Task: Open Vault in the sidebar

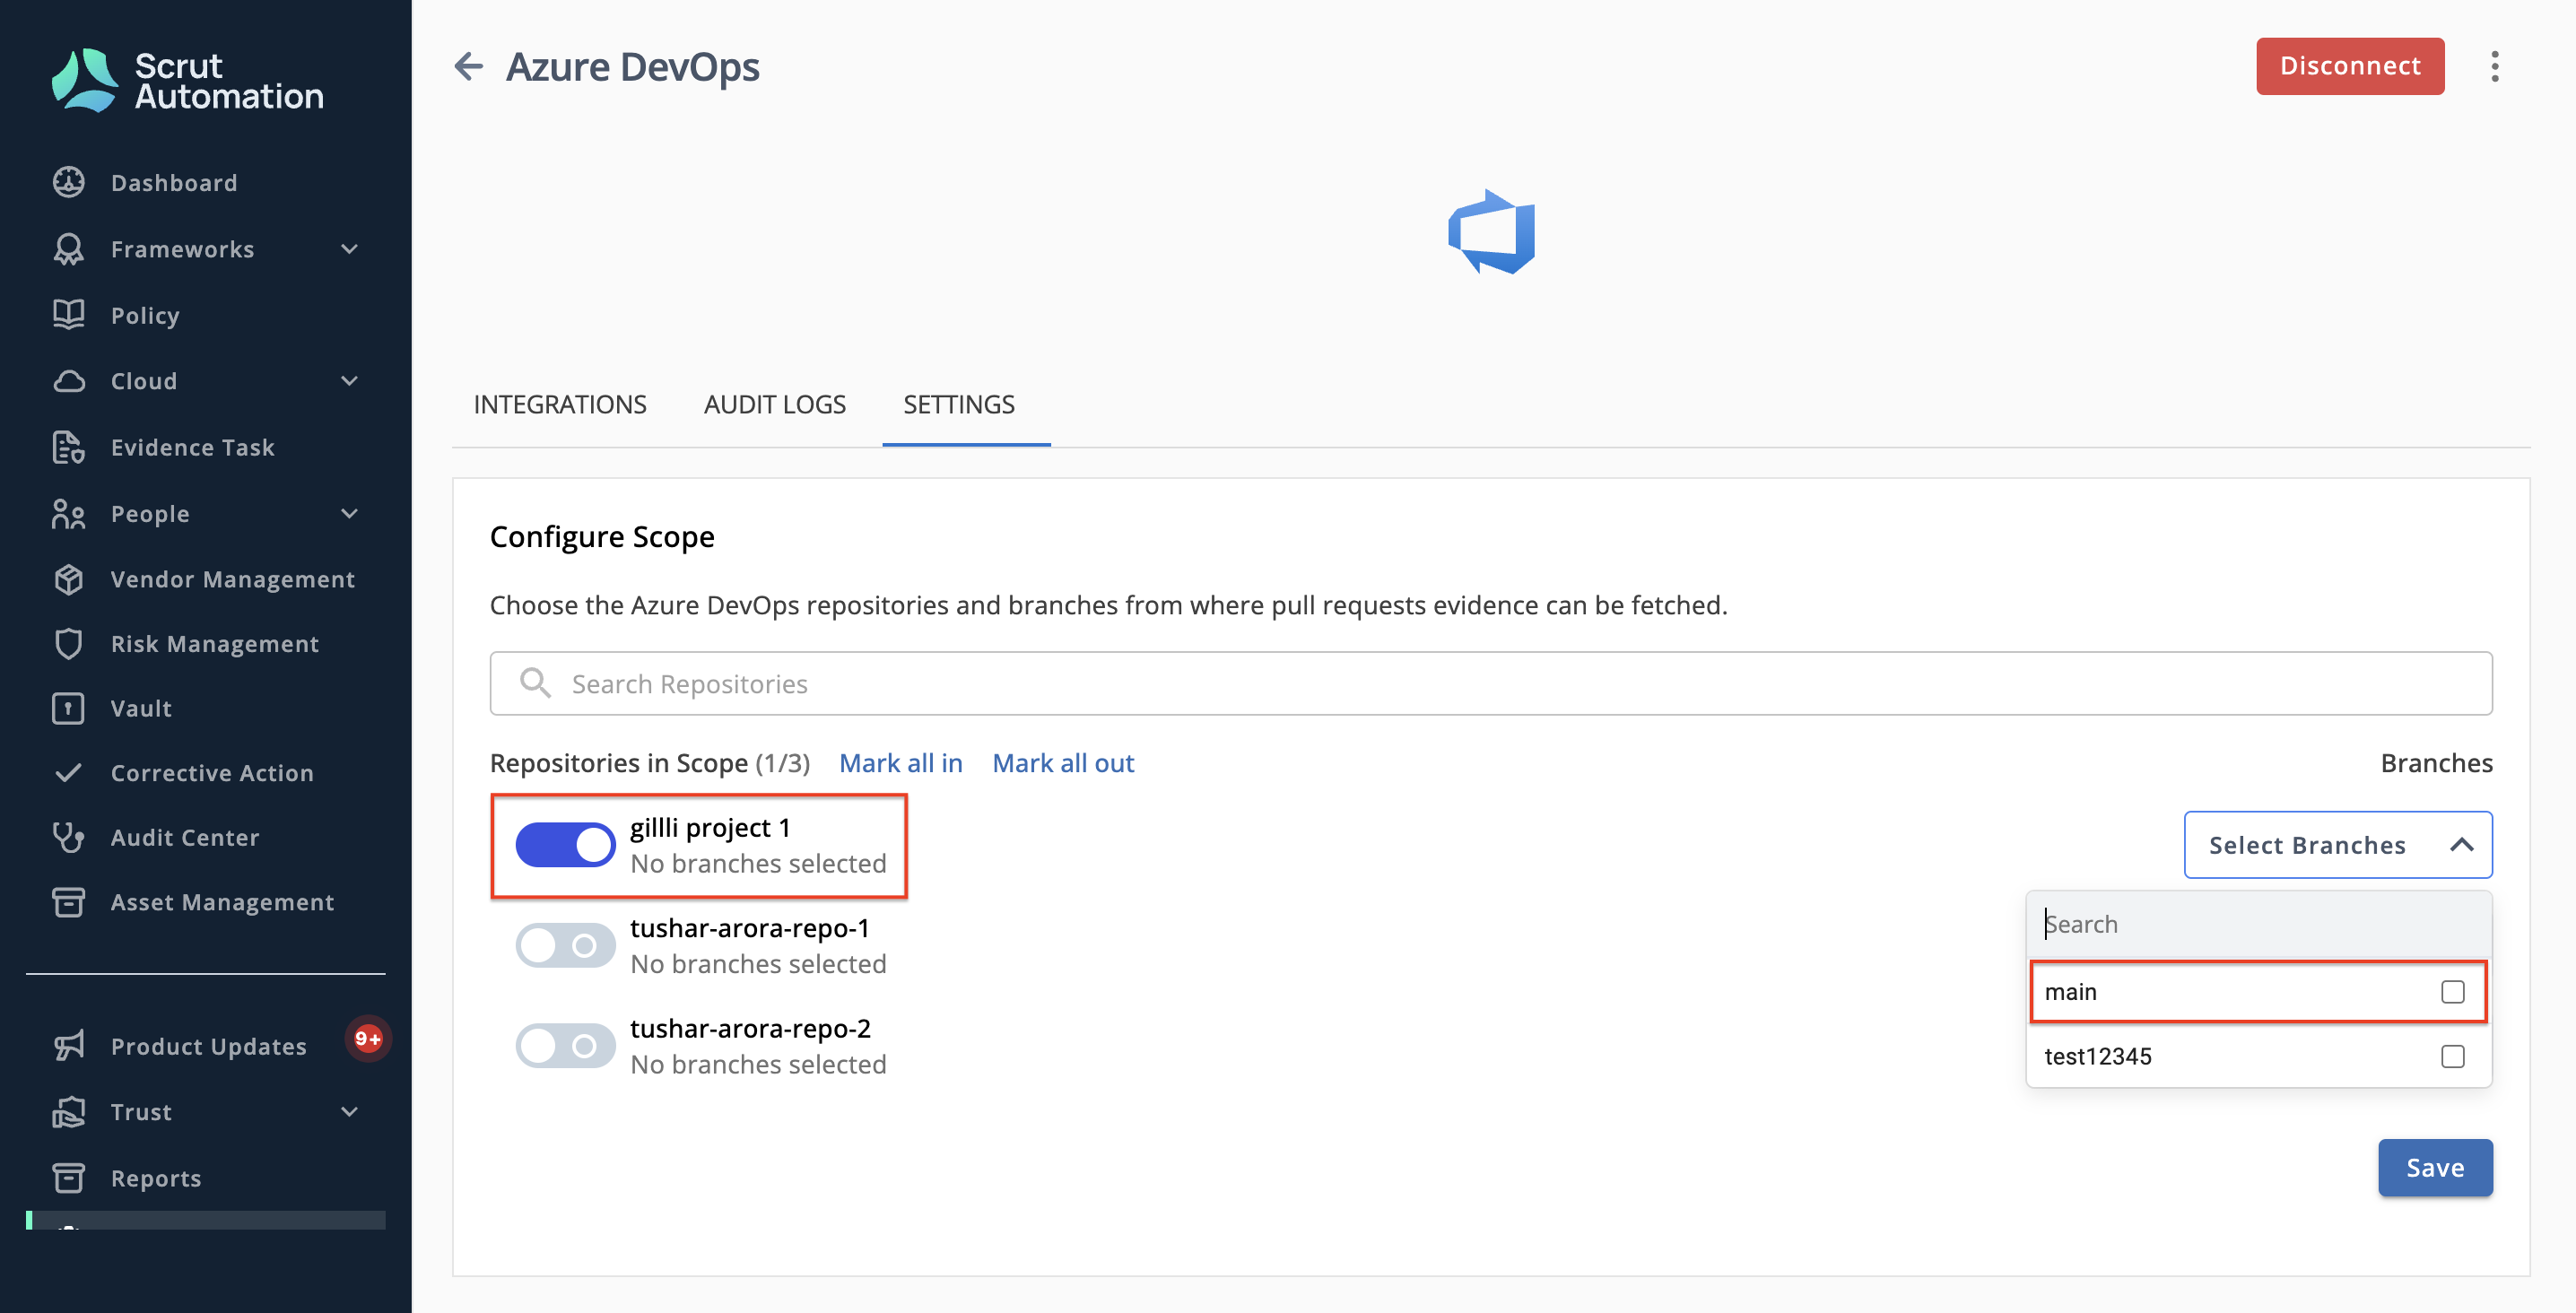Action: [x=141, y=708]
